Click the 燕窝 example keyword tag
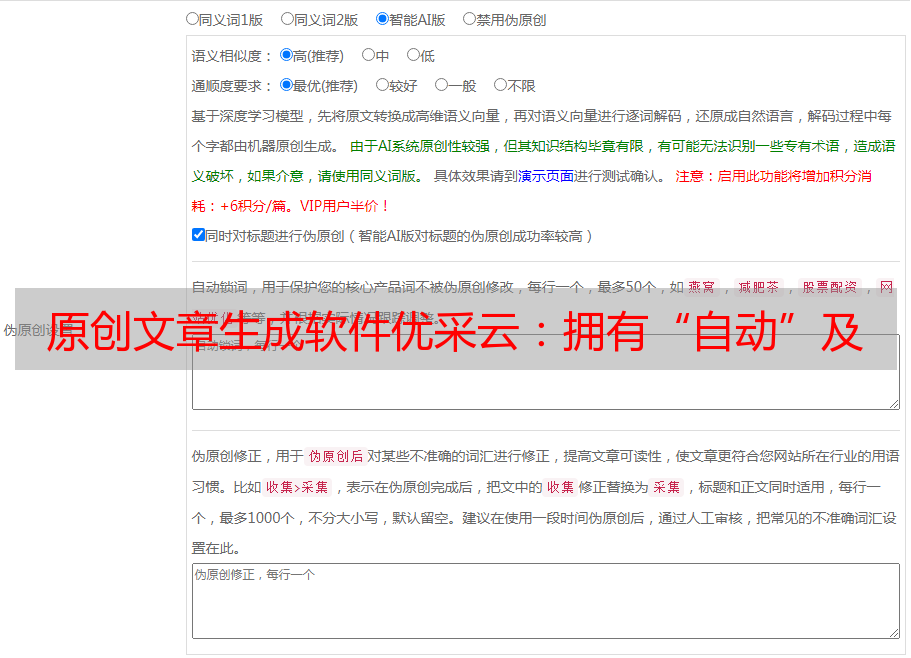The width and height of the screenshot is (911, 658). click(x=702, y=287)
